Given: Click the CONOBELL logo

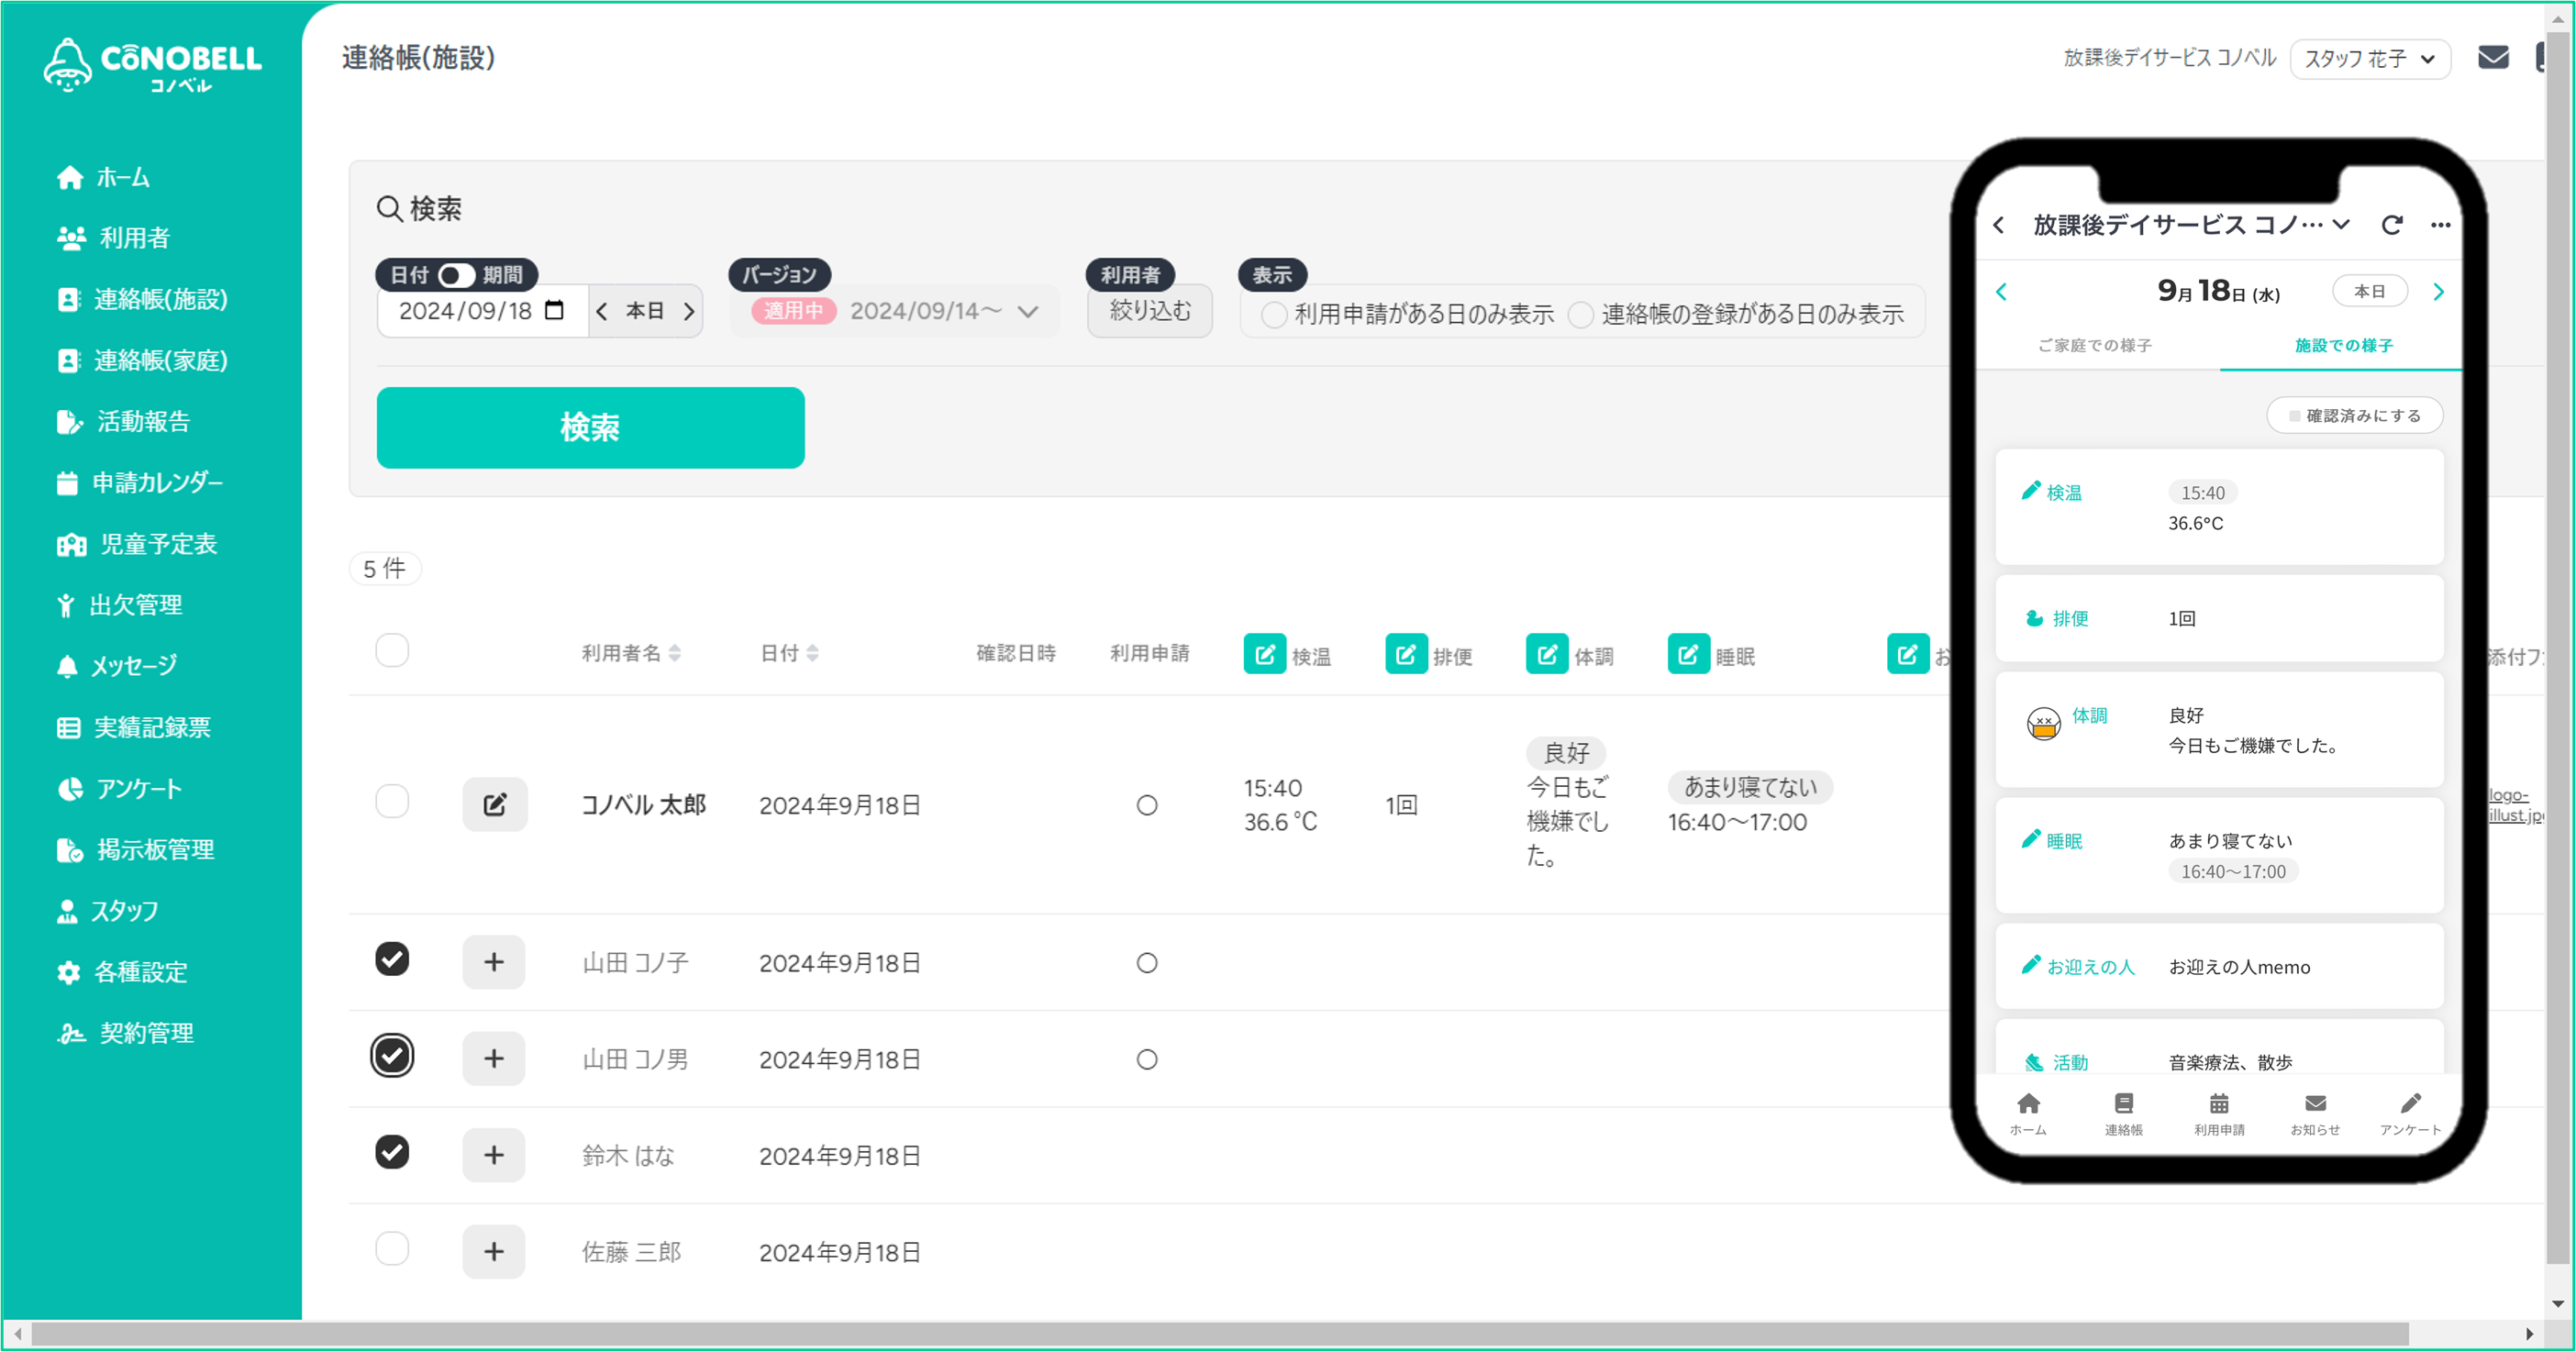Looking at the screenshot, I should tap(152, 66).
